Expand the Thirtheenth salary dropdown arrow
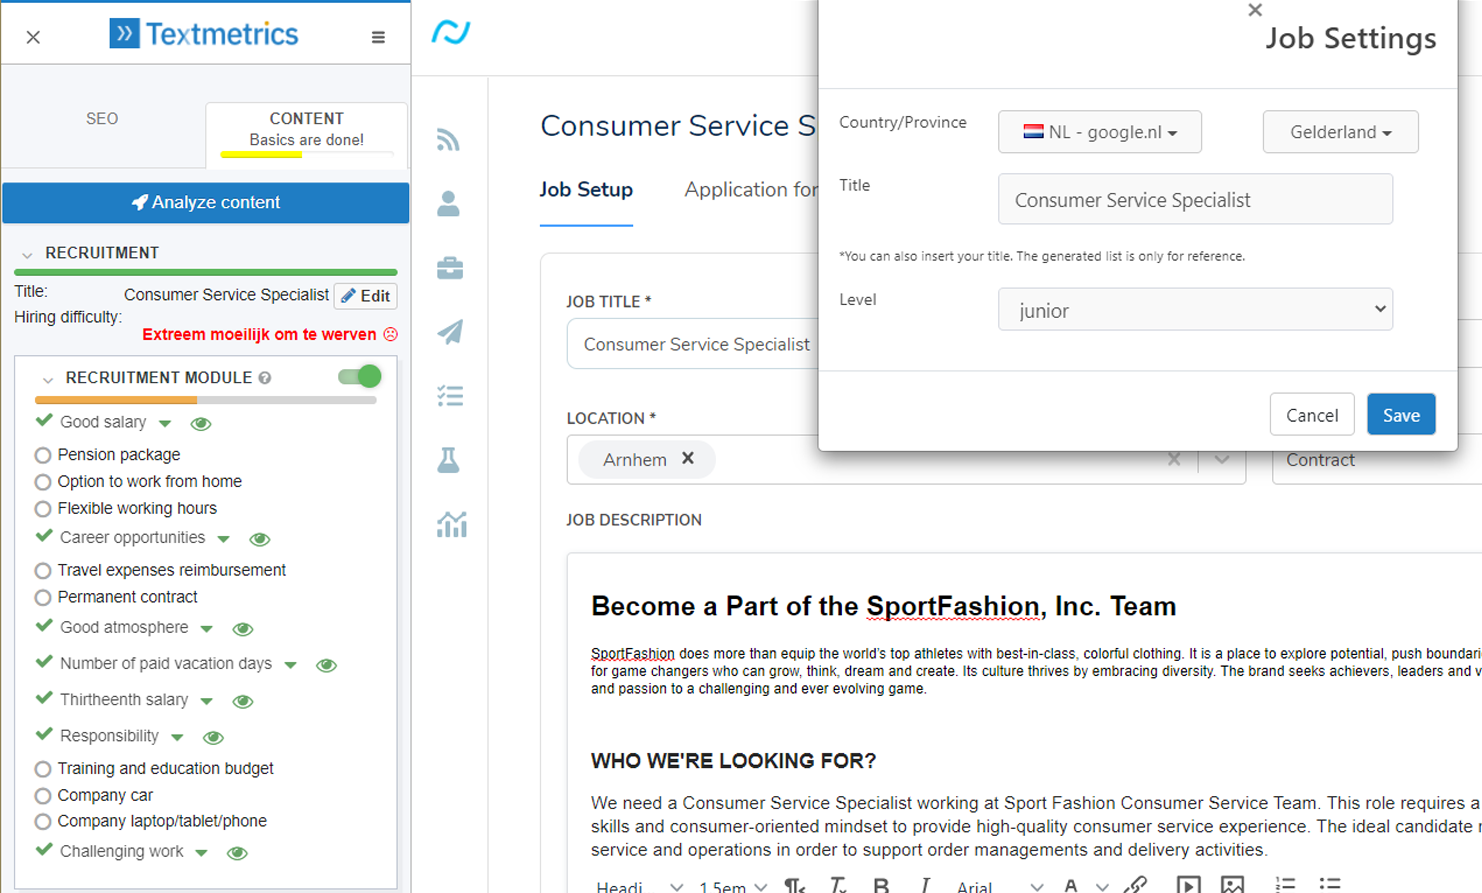The image size is (1482, 893). point(207,701)
